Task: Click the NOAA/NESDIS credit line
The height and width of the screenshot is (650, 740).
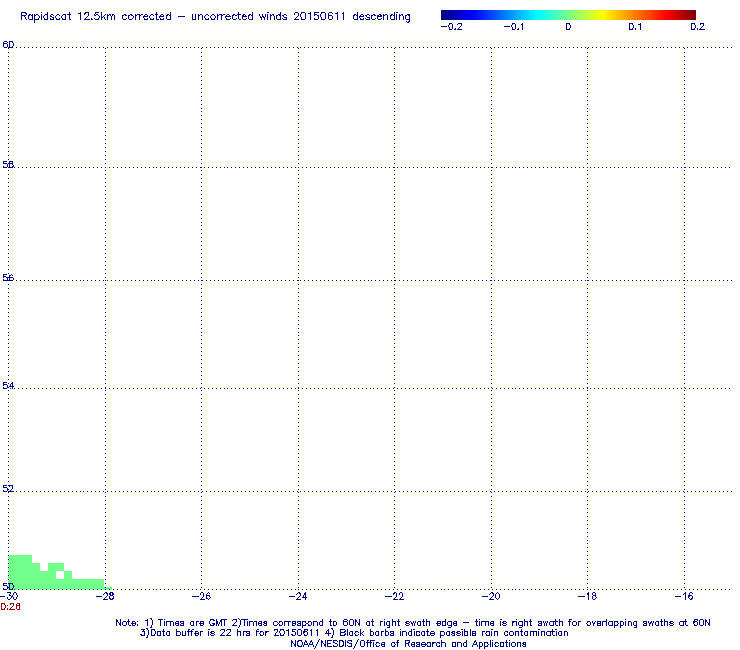Action: (x=408, y=644)
